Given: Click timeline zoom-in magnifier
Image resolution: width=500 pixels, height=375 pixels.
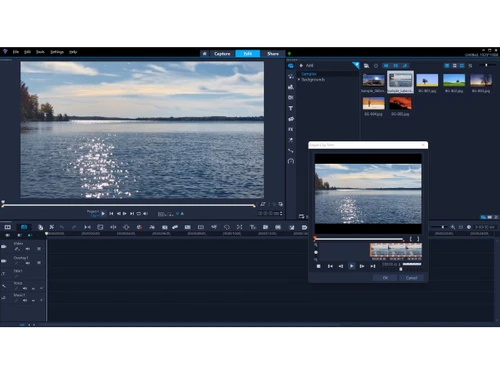Looking at the screenshot, I should [453, 227].
